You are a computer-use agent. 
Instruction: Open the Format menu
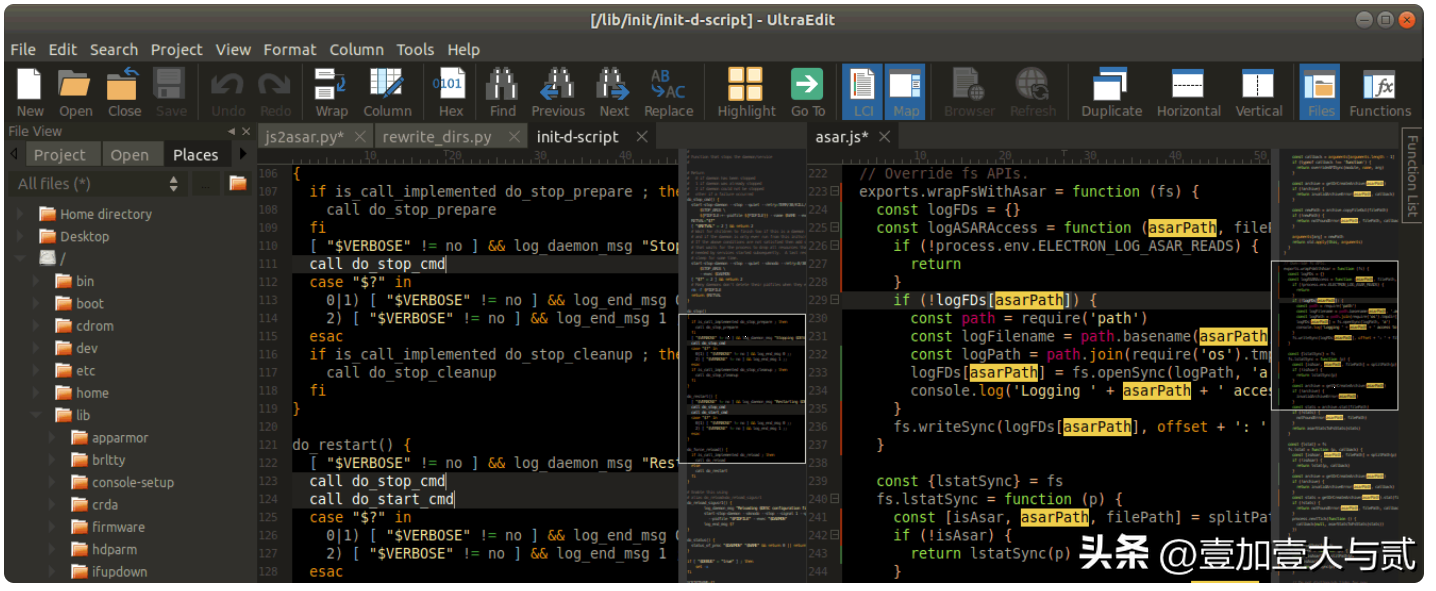click(x=290, y=49)
